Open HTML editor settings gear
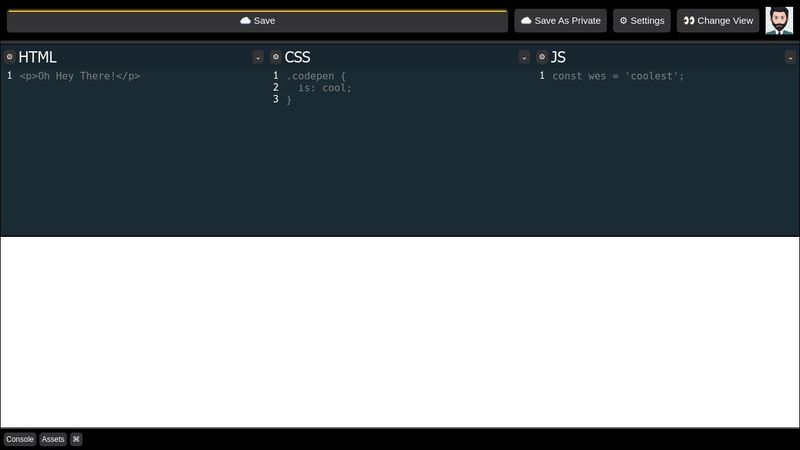800x450 pixels. [9, 57]
